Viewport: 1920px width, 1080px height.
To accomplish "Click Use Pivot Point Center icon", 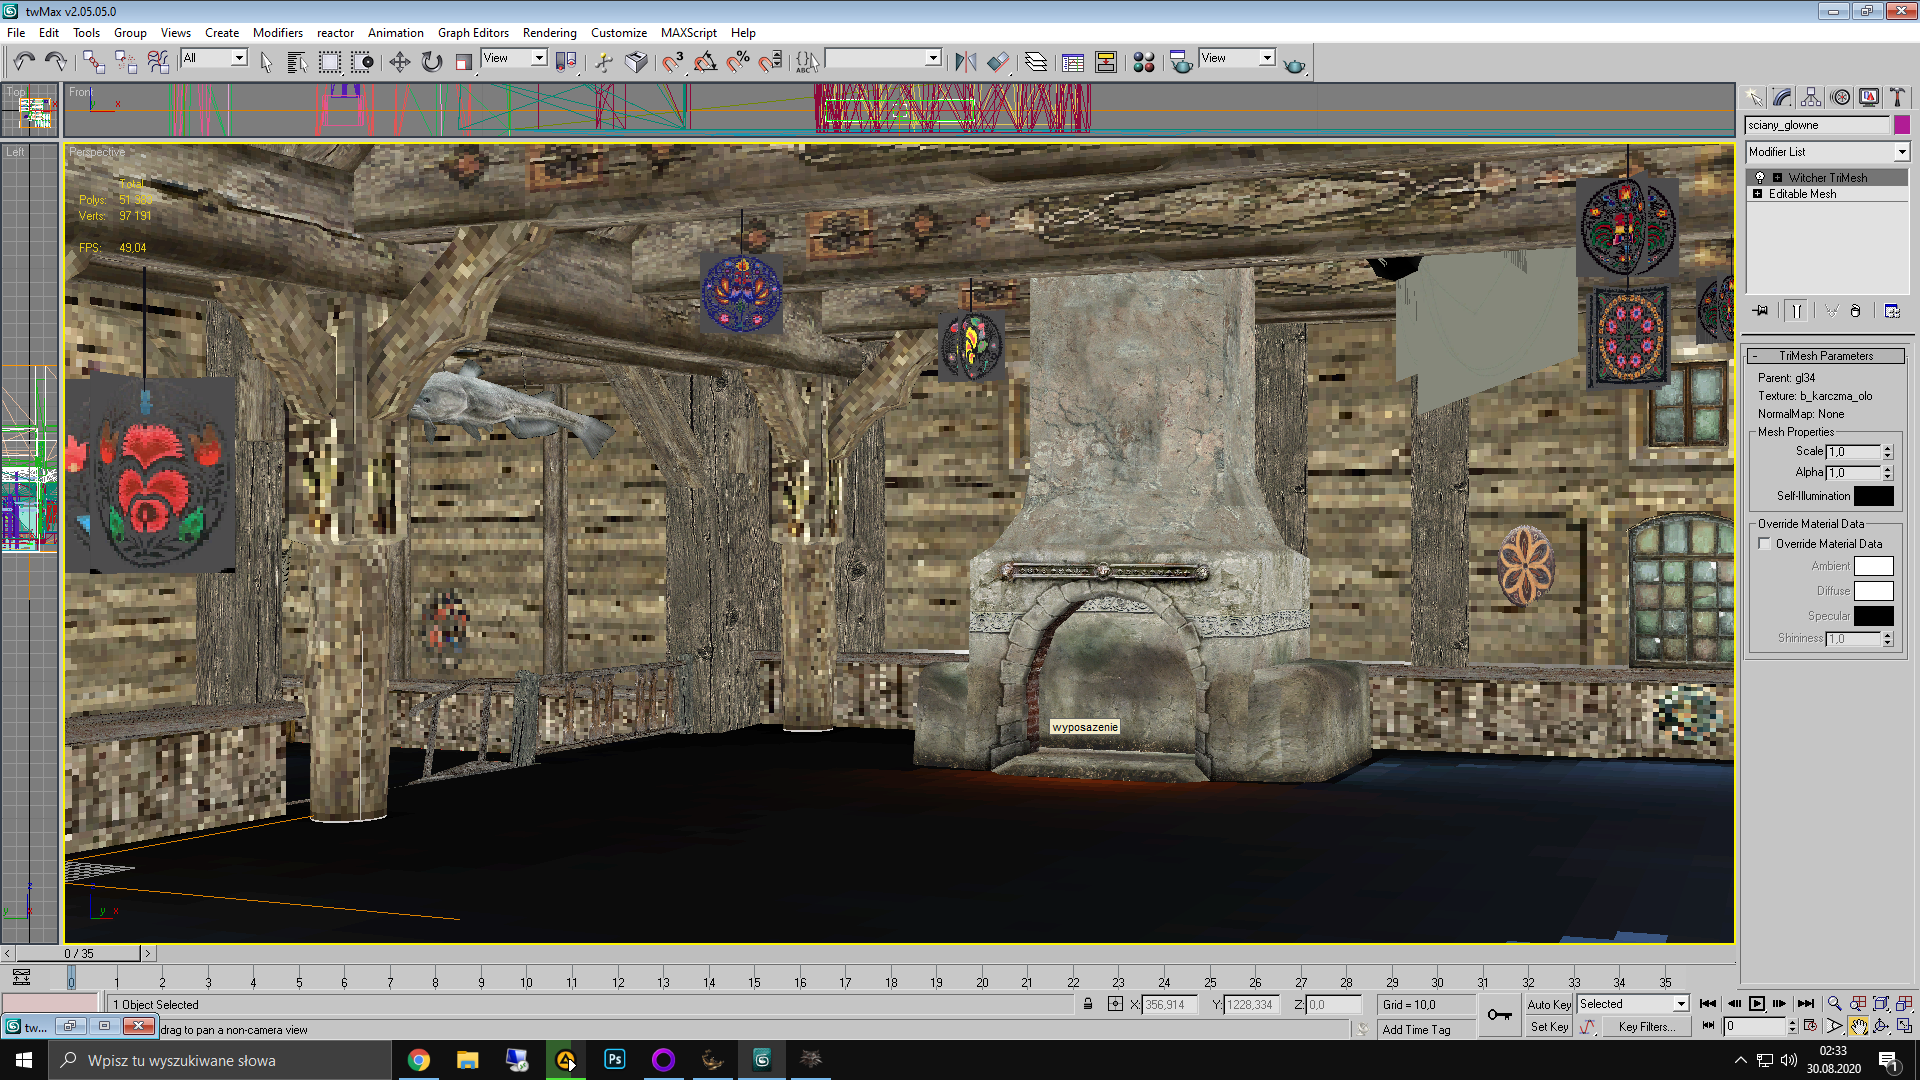I will (566, 62).
